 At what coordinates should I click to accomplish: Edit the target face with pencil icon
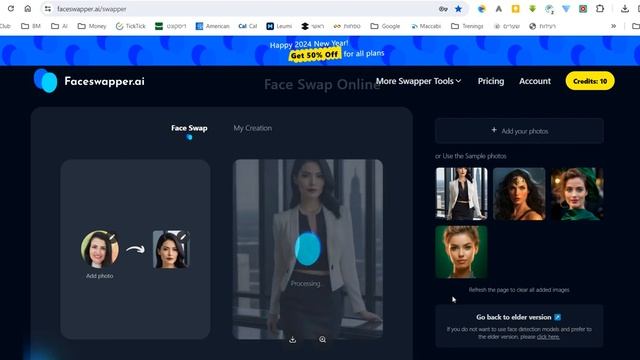pos(182,236)
